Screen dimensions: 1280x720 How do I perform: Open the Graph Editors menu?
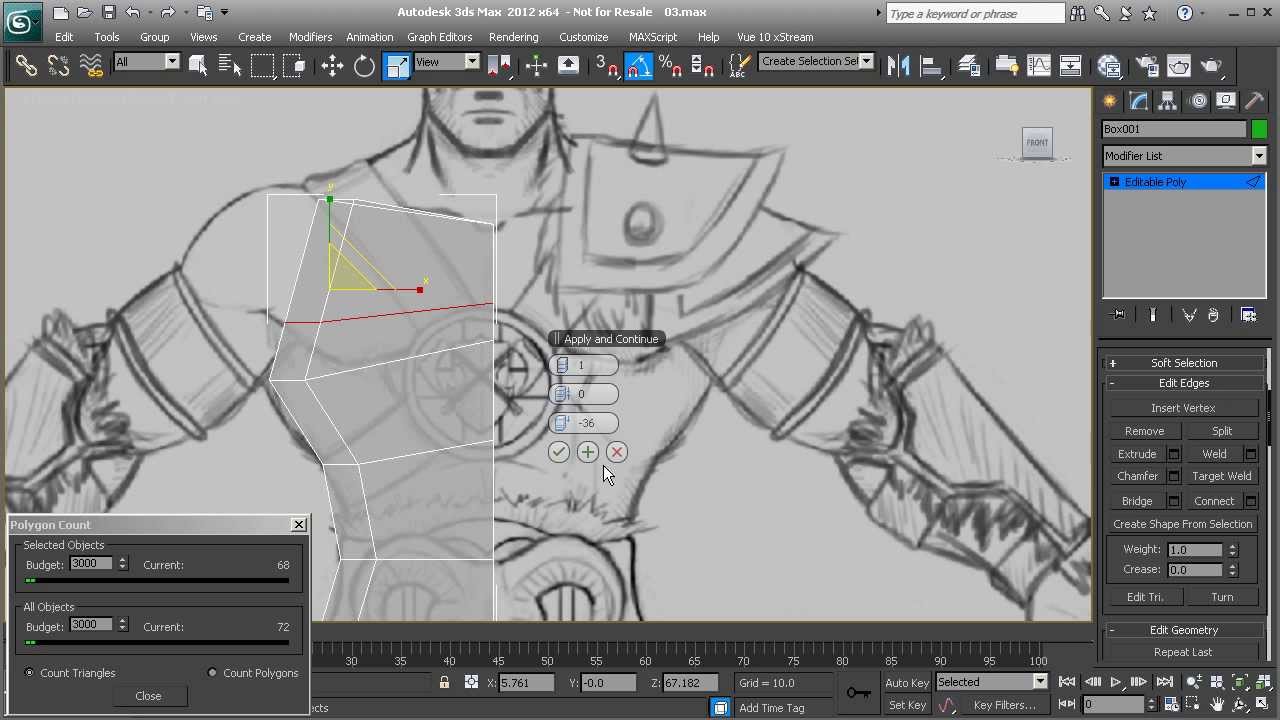(x=439, y=37)
